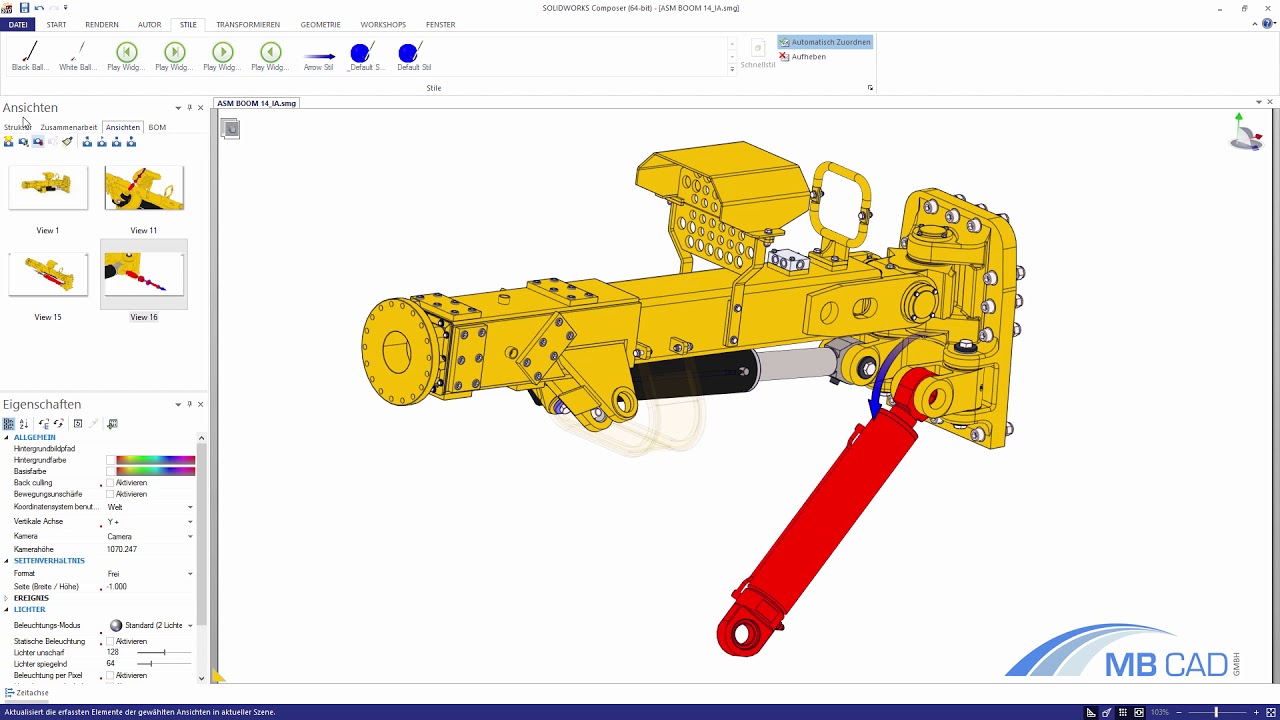Screen dimensions: 1280x720
Task: Expand the EREIGNIS section
Action: click(6, 598)
